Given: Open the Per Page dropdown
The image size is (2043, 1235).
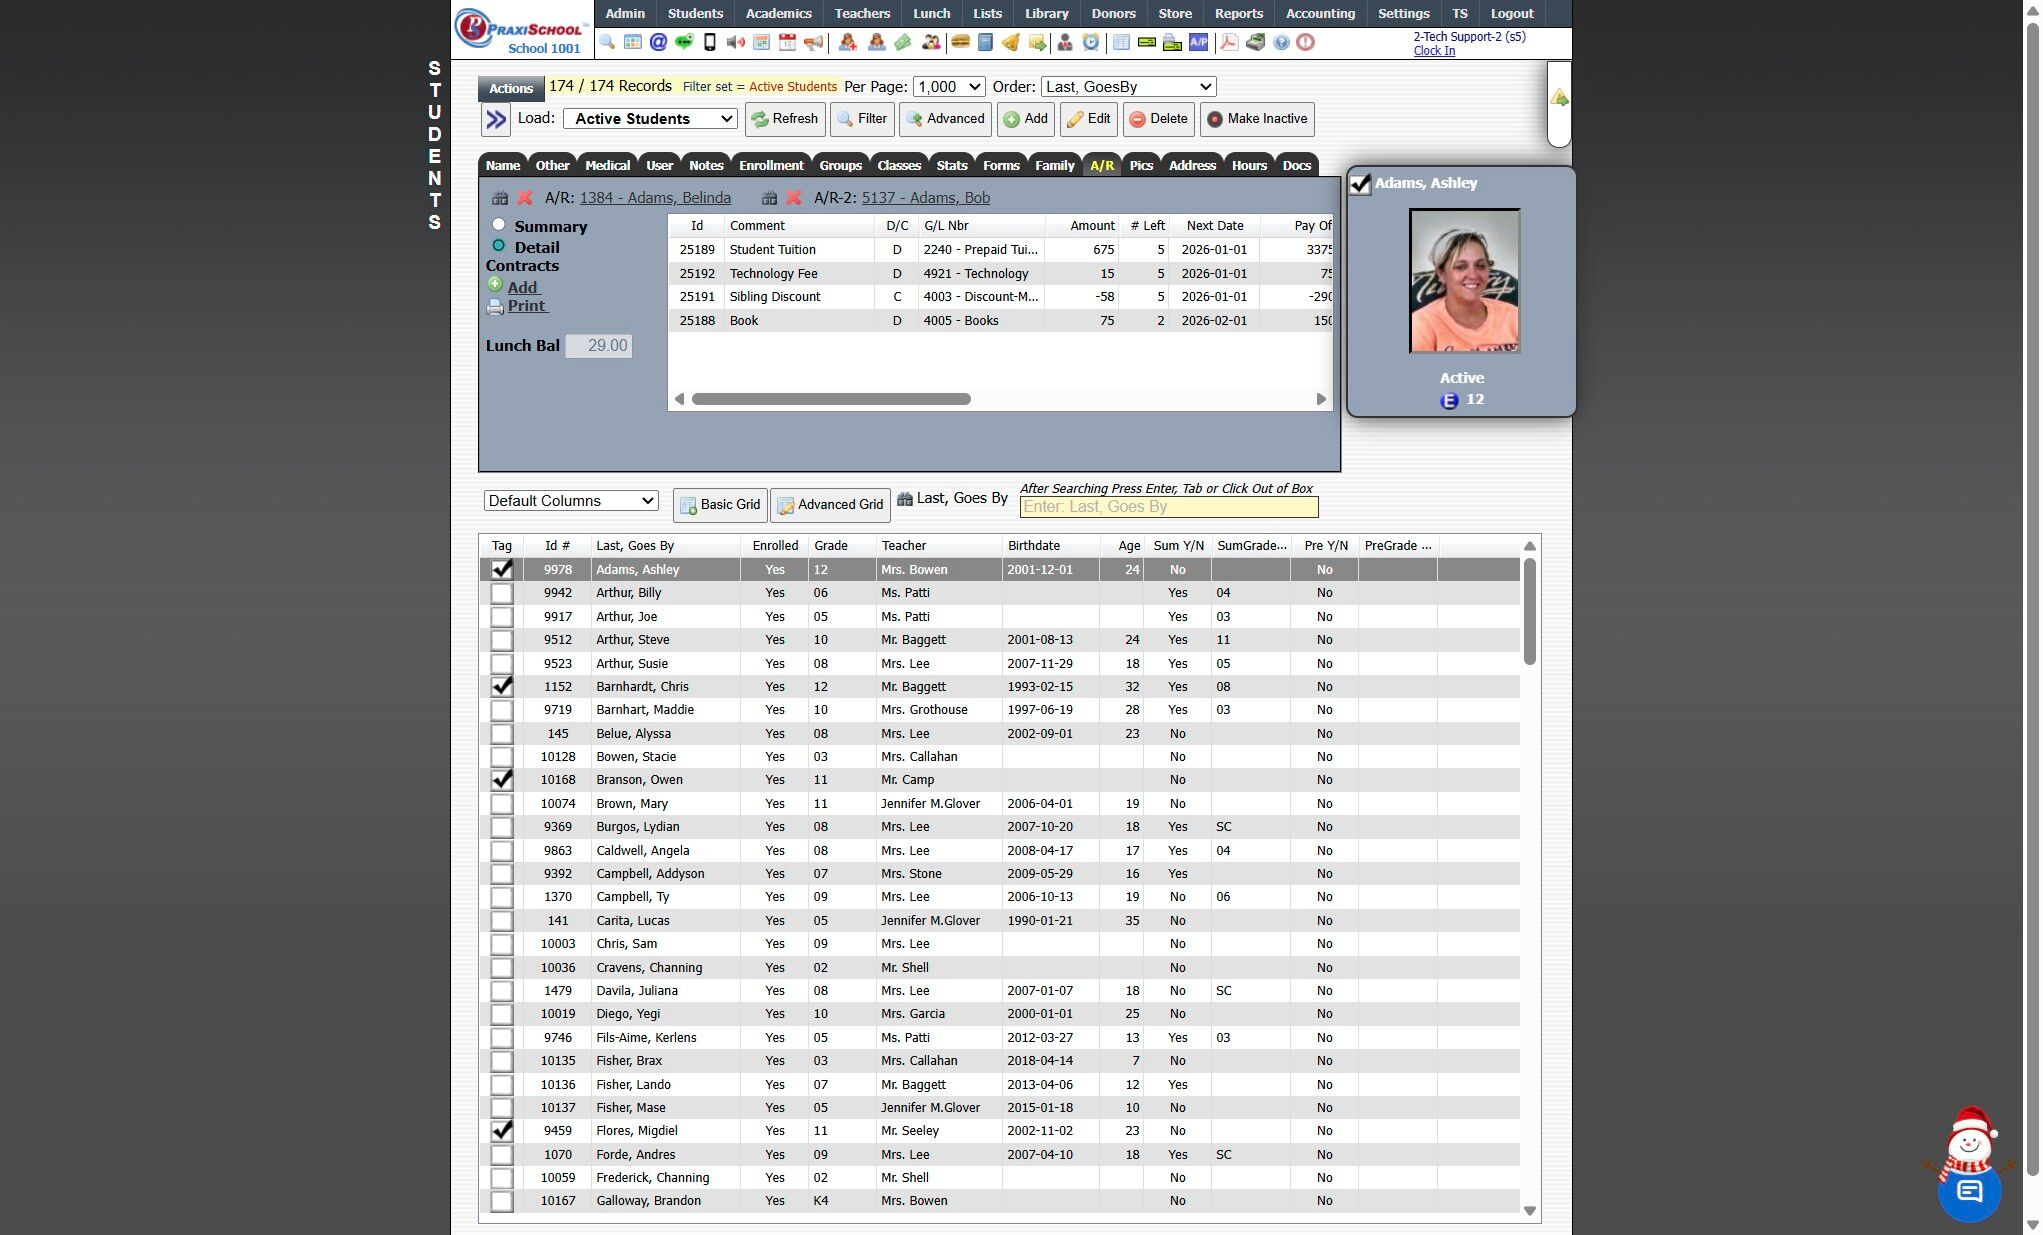Looking at the screenshot, I should coord(948,87).
